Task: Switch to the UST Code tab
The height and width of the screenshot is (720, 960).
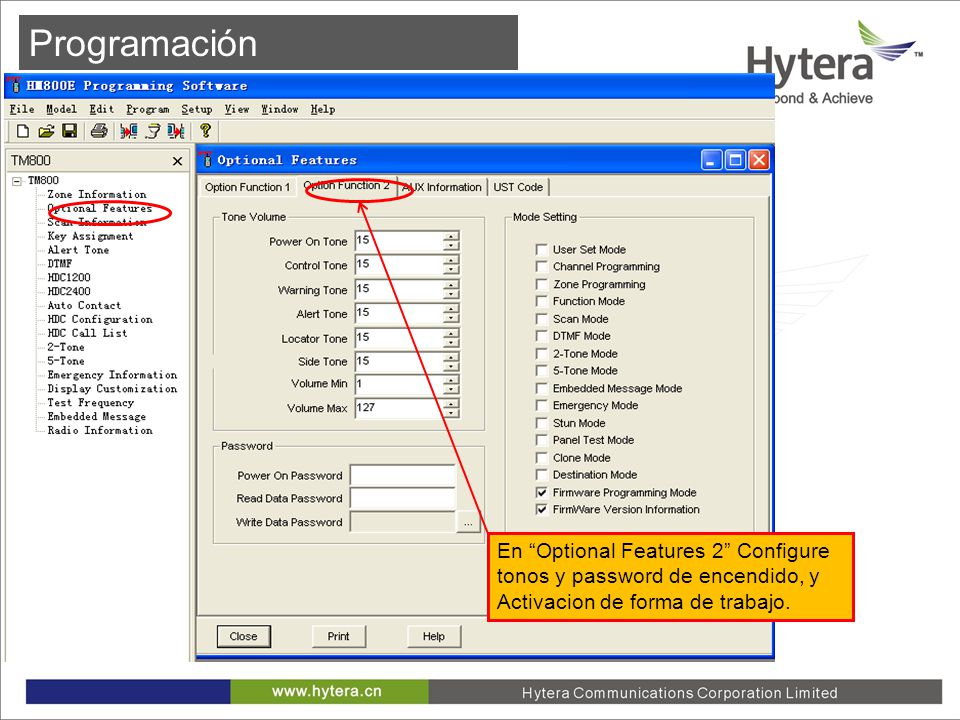Action: 518,187
